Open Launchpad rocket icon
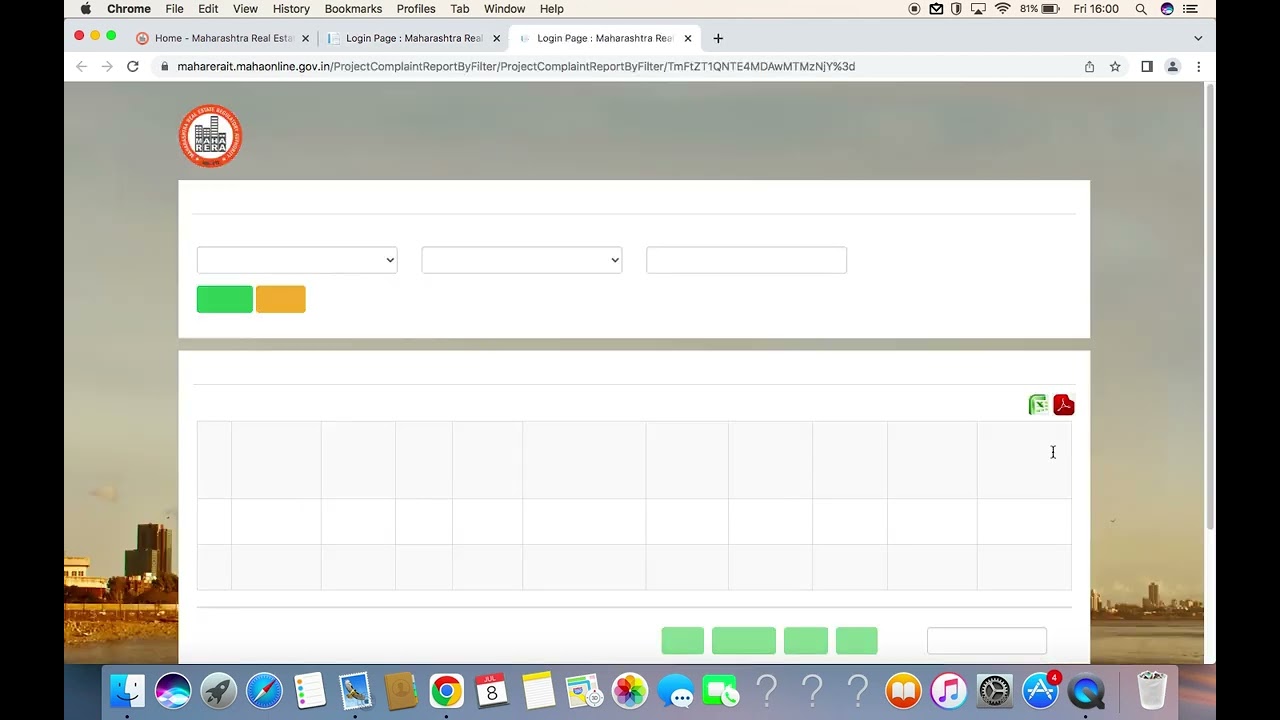Screen dimensions: 1280x720 (x=218, y=691)
